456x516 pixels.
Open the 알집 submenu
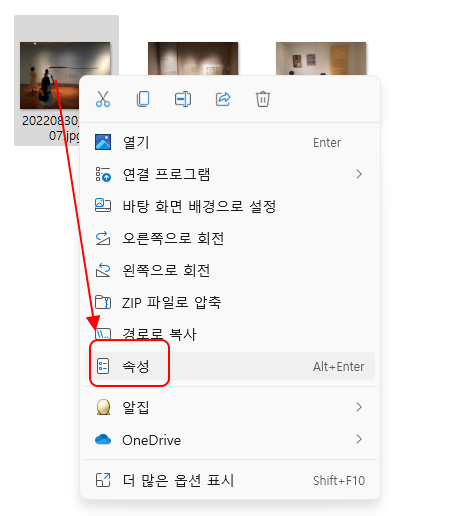coord(230,407)
